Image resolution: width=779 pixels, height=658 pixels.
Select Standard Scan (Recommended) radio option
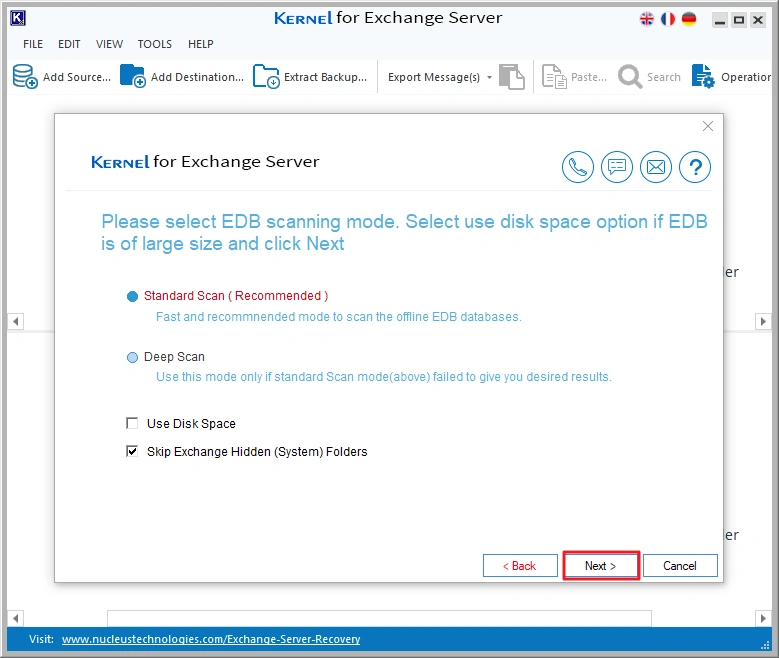pyautogui.click(x=132, y=297)
